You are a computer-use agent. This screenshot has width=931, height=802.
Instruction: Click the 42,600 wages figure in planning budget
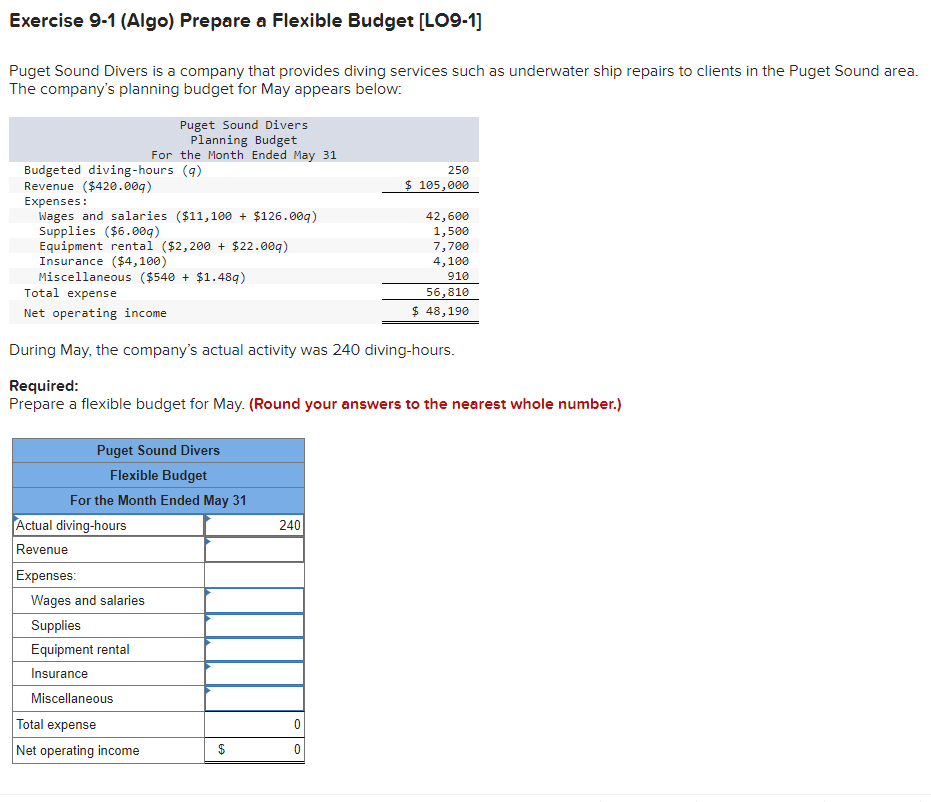[x=447, y=216]
